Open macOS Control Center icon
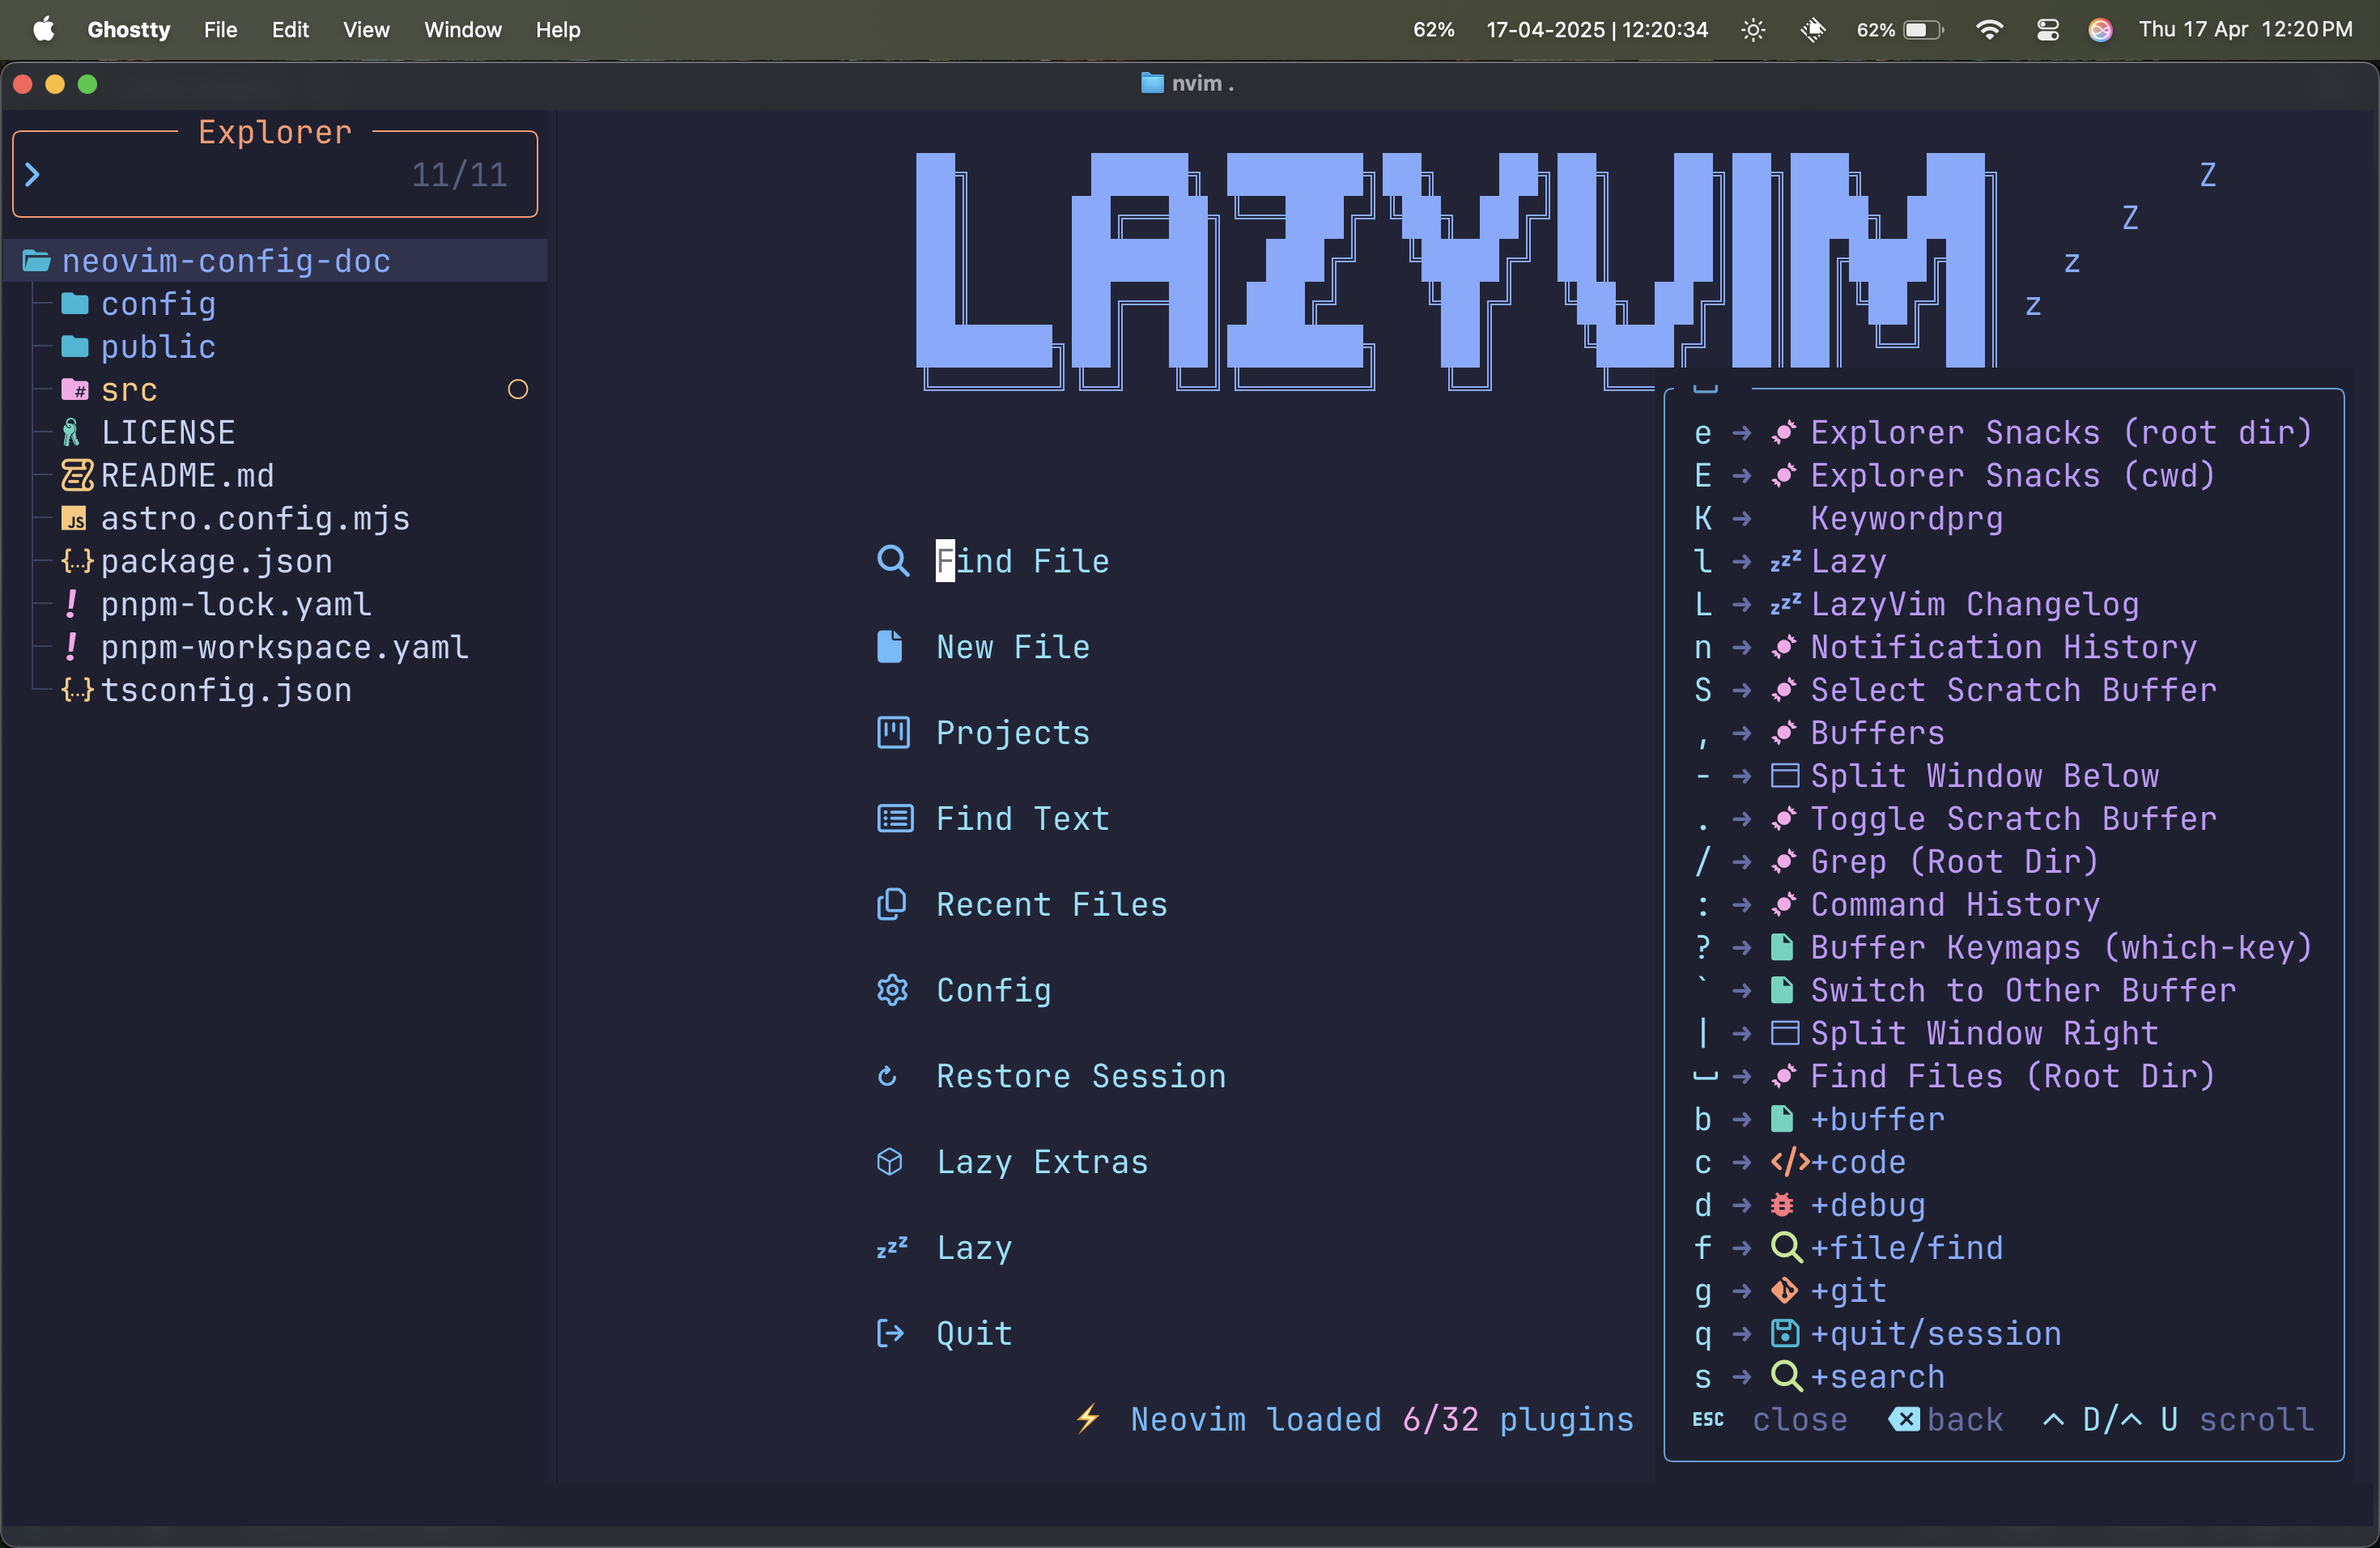The image size is (2380, 1548). tap(2047, 30)
